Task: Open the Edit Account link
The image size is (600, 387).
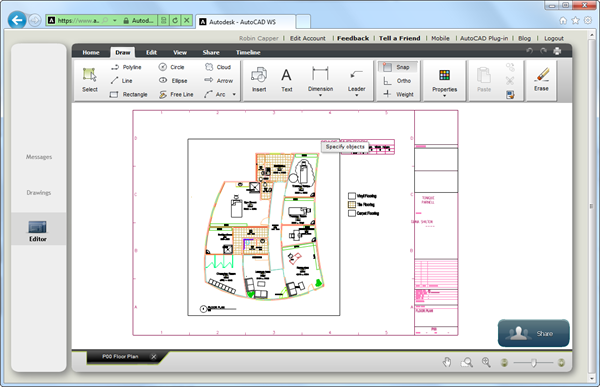Action: [x=308, y=38]
